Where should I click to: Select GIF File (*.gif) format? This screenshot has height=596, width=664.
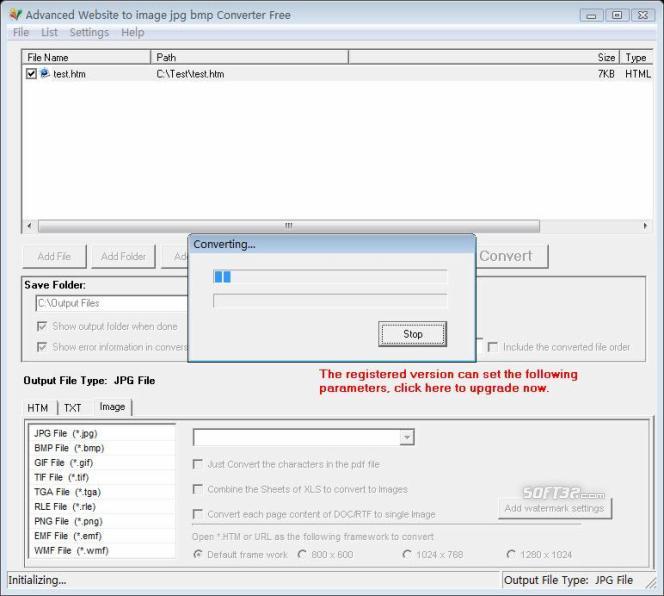pyautogui.click(x=102, y=463)
